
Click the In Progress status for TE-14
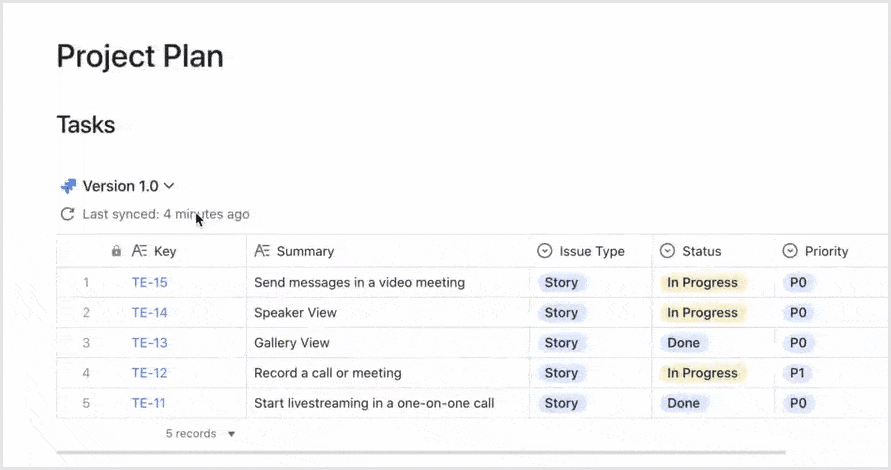[702, 313]
